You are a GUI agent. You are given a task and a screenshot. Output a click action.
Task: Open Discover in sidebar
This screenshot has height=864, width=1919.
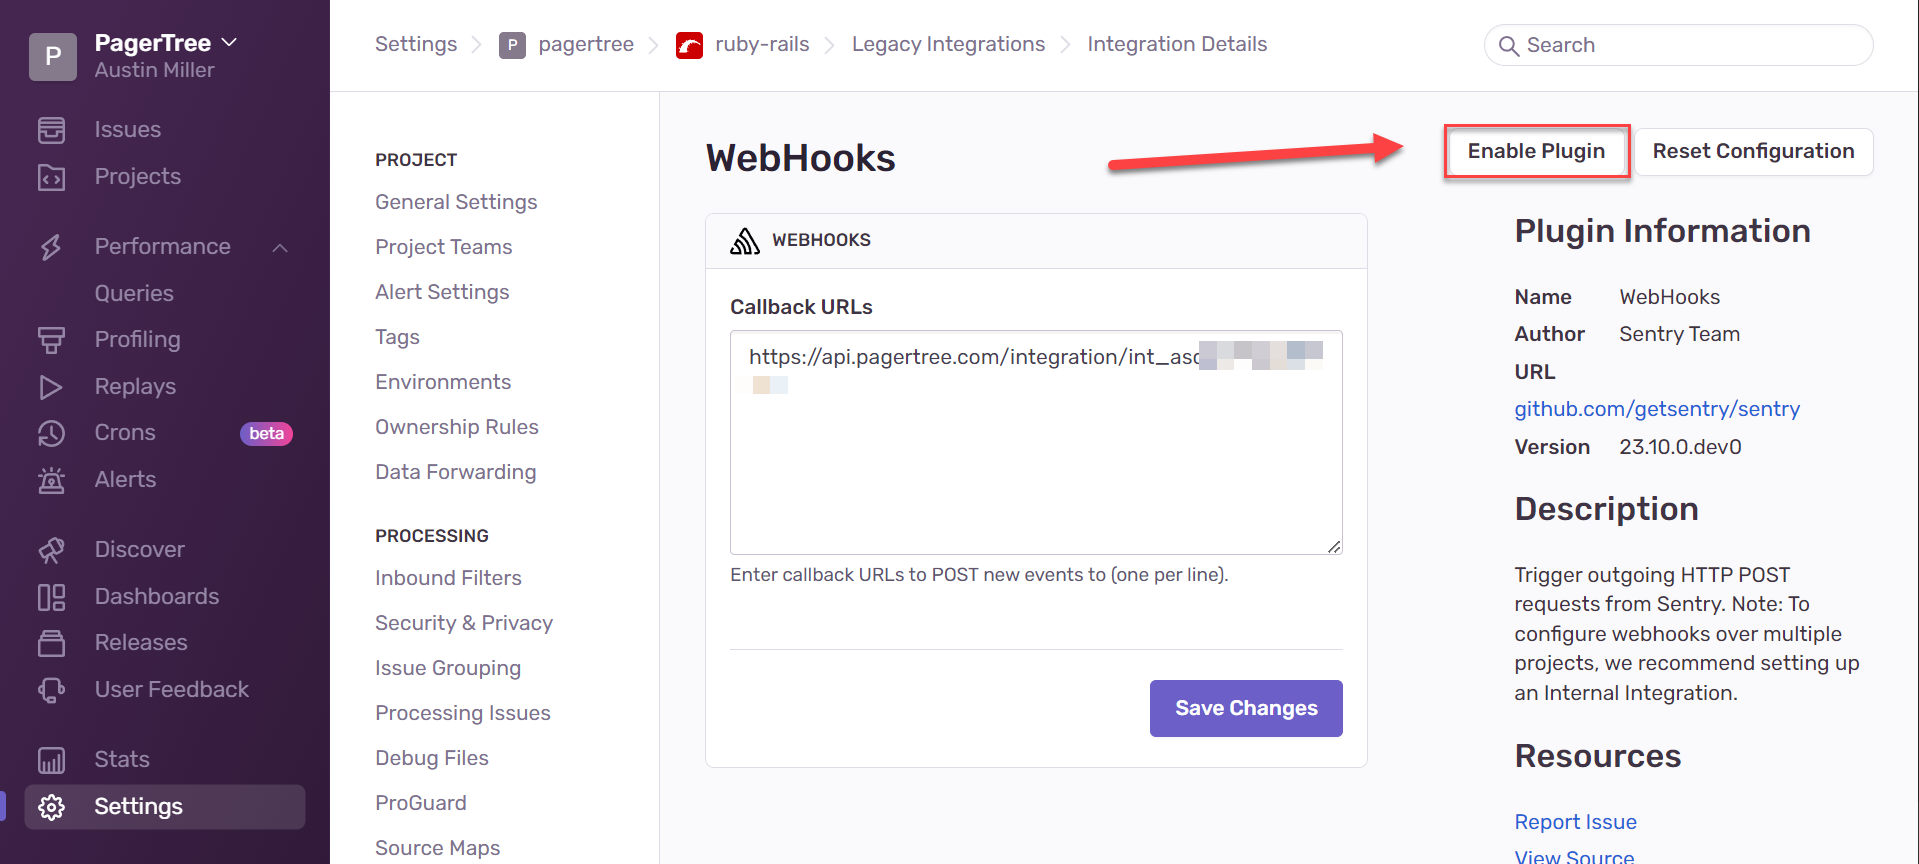click(x=140, y=550)
